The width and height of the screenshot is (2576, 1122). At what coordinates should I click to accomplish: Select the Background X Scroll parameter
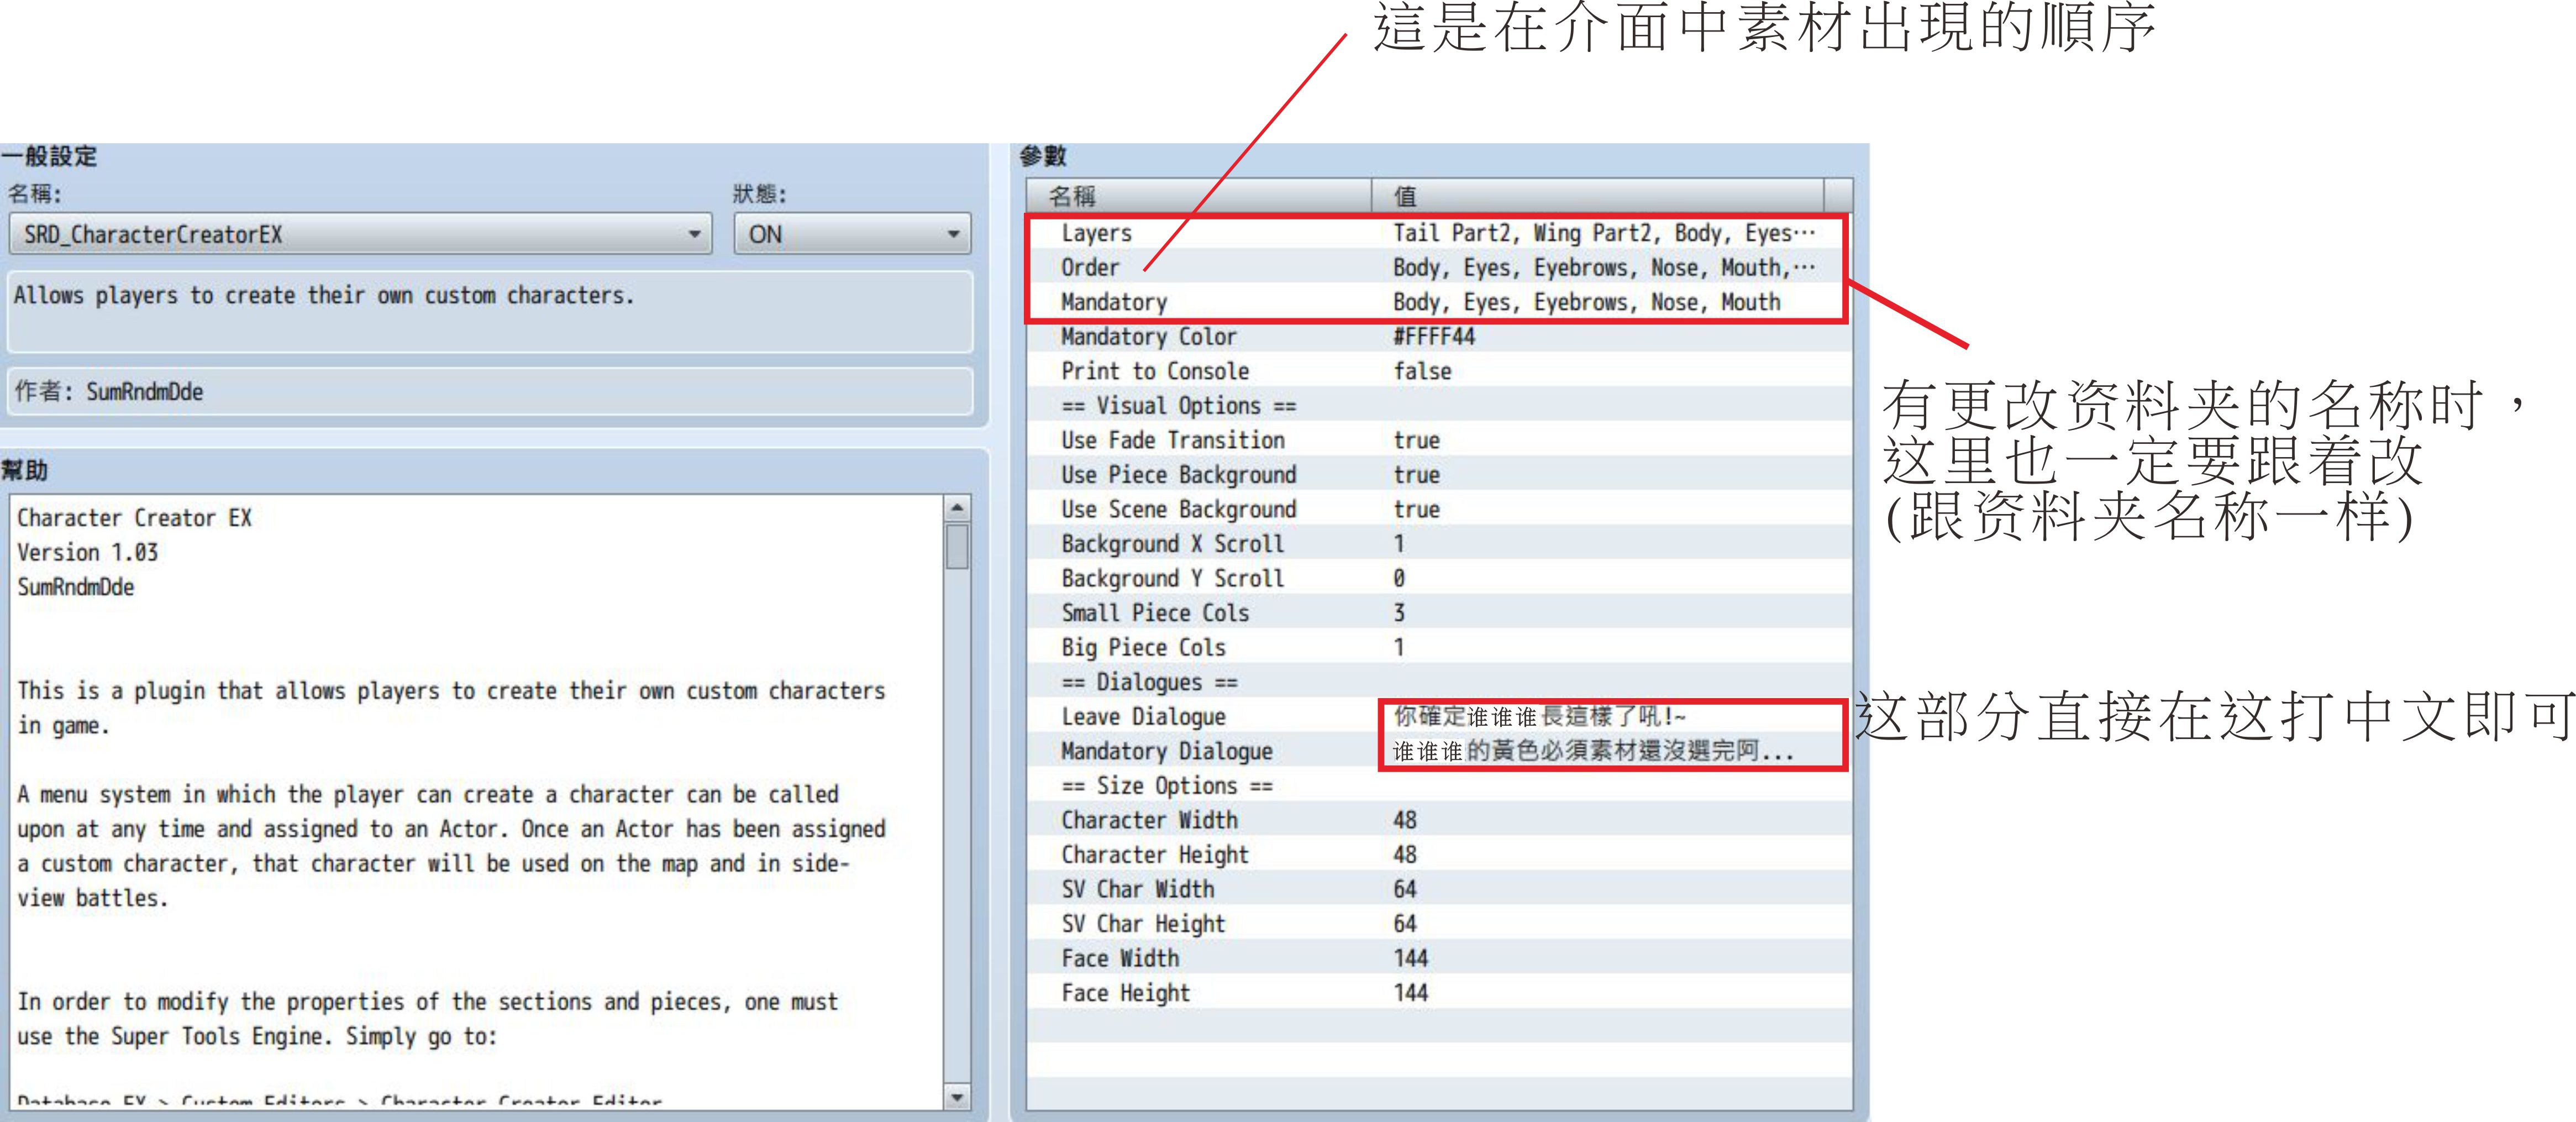pyautogui.click(x=1439, y=544)
